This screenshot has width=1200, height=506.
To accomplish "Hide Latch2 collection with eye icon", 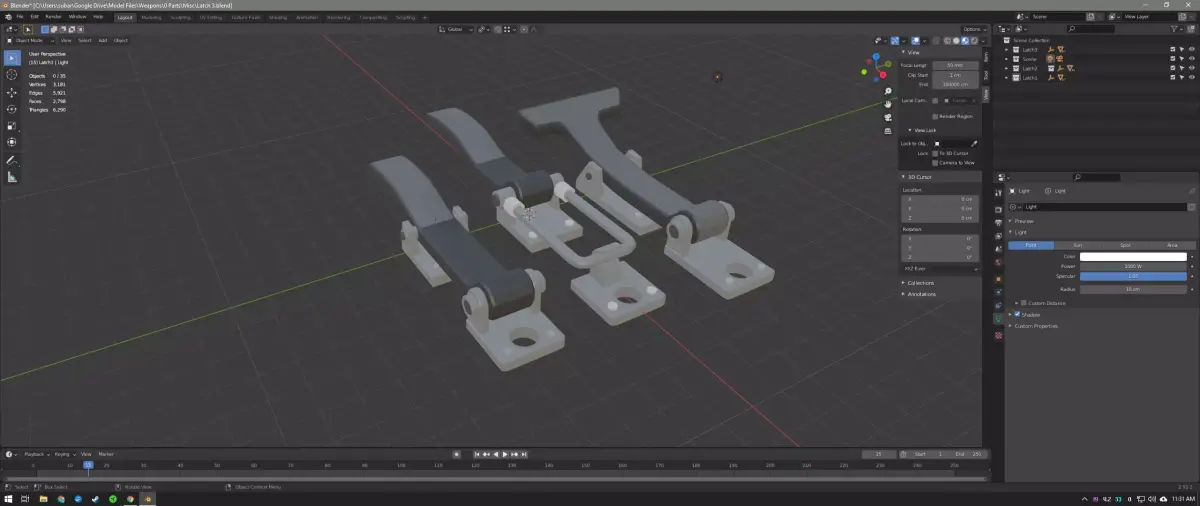I will (1191, 68).
